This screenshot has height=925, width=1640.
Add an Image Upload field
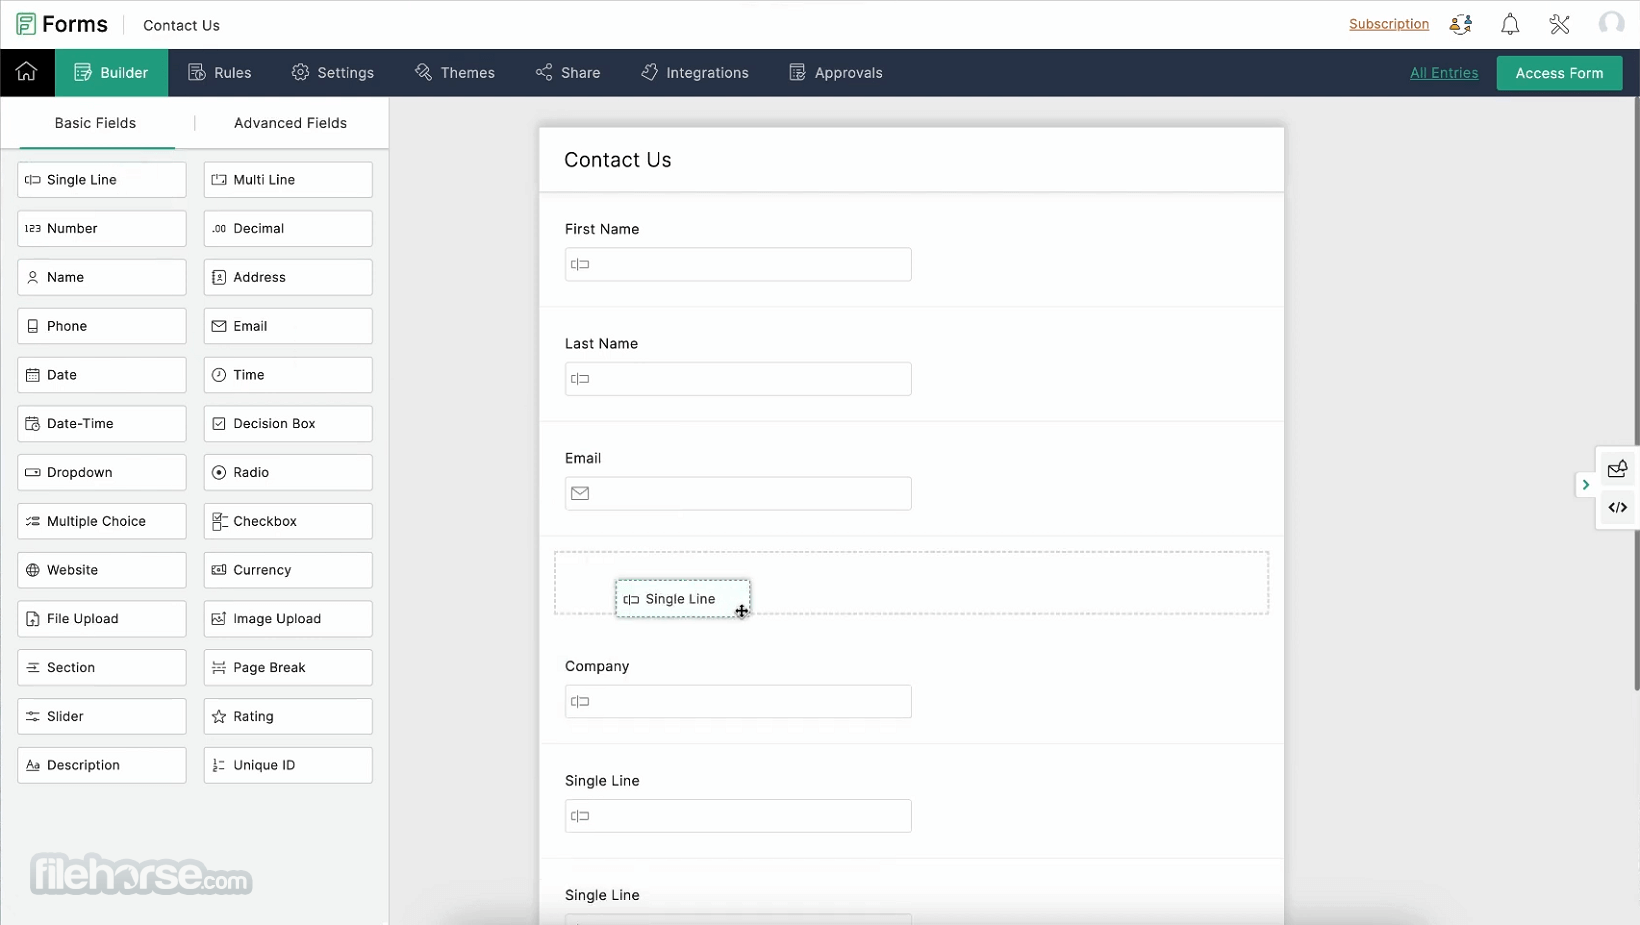[x=288, y=619]
